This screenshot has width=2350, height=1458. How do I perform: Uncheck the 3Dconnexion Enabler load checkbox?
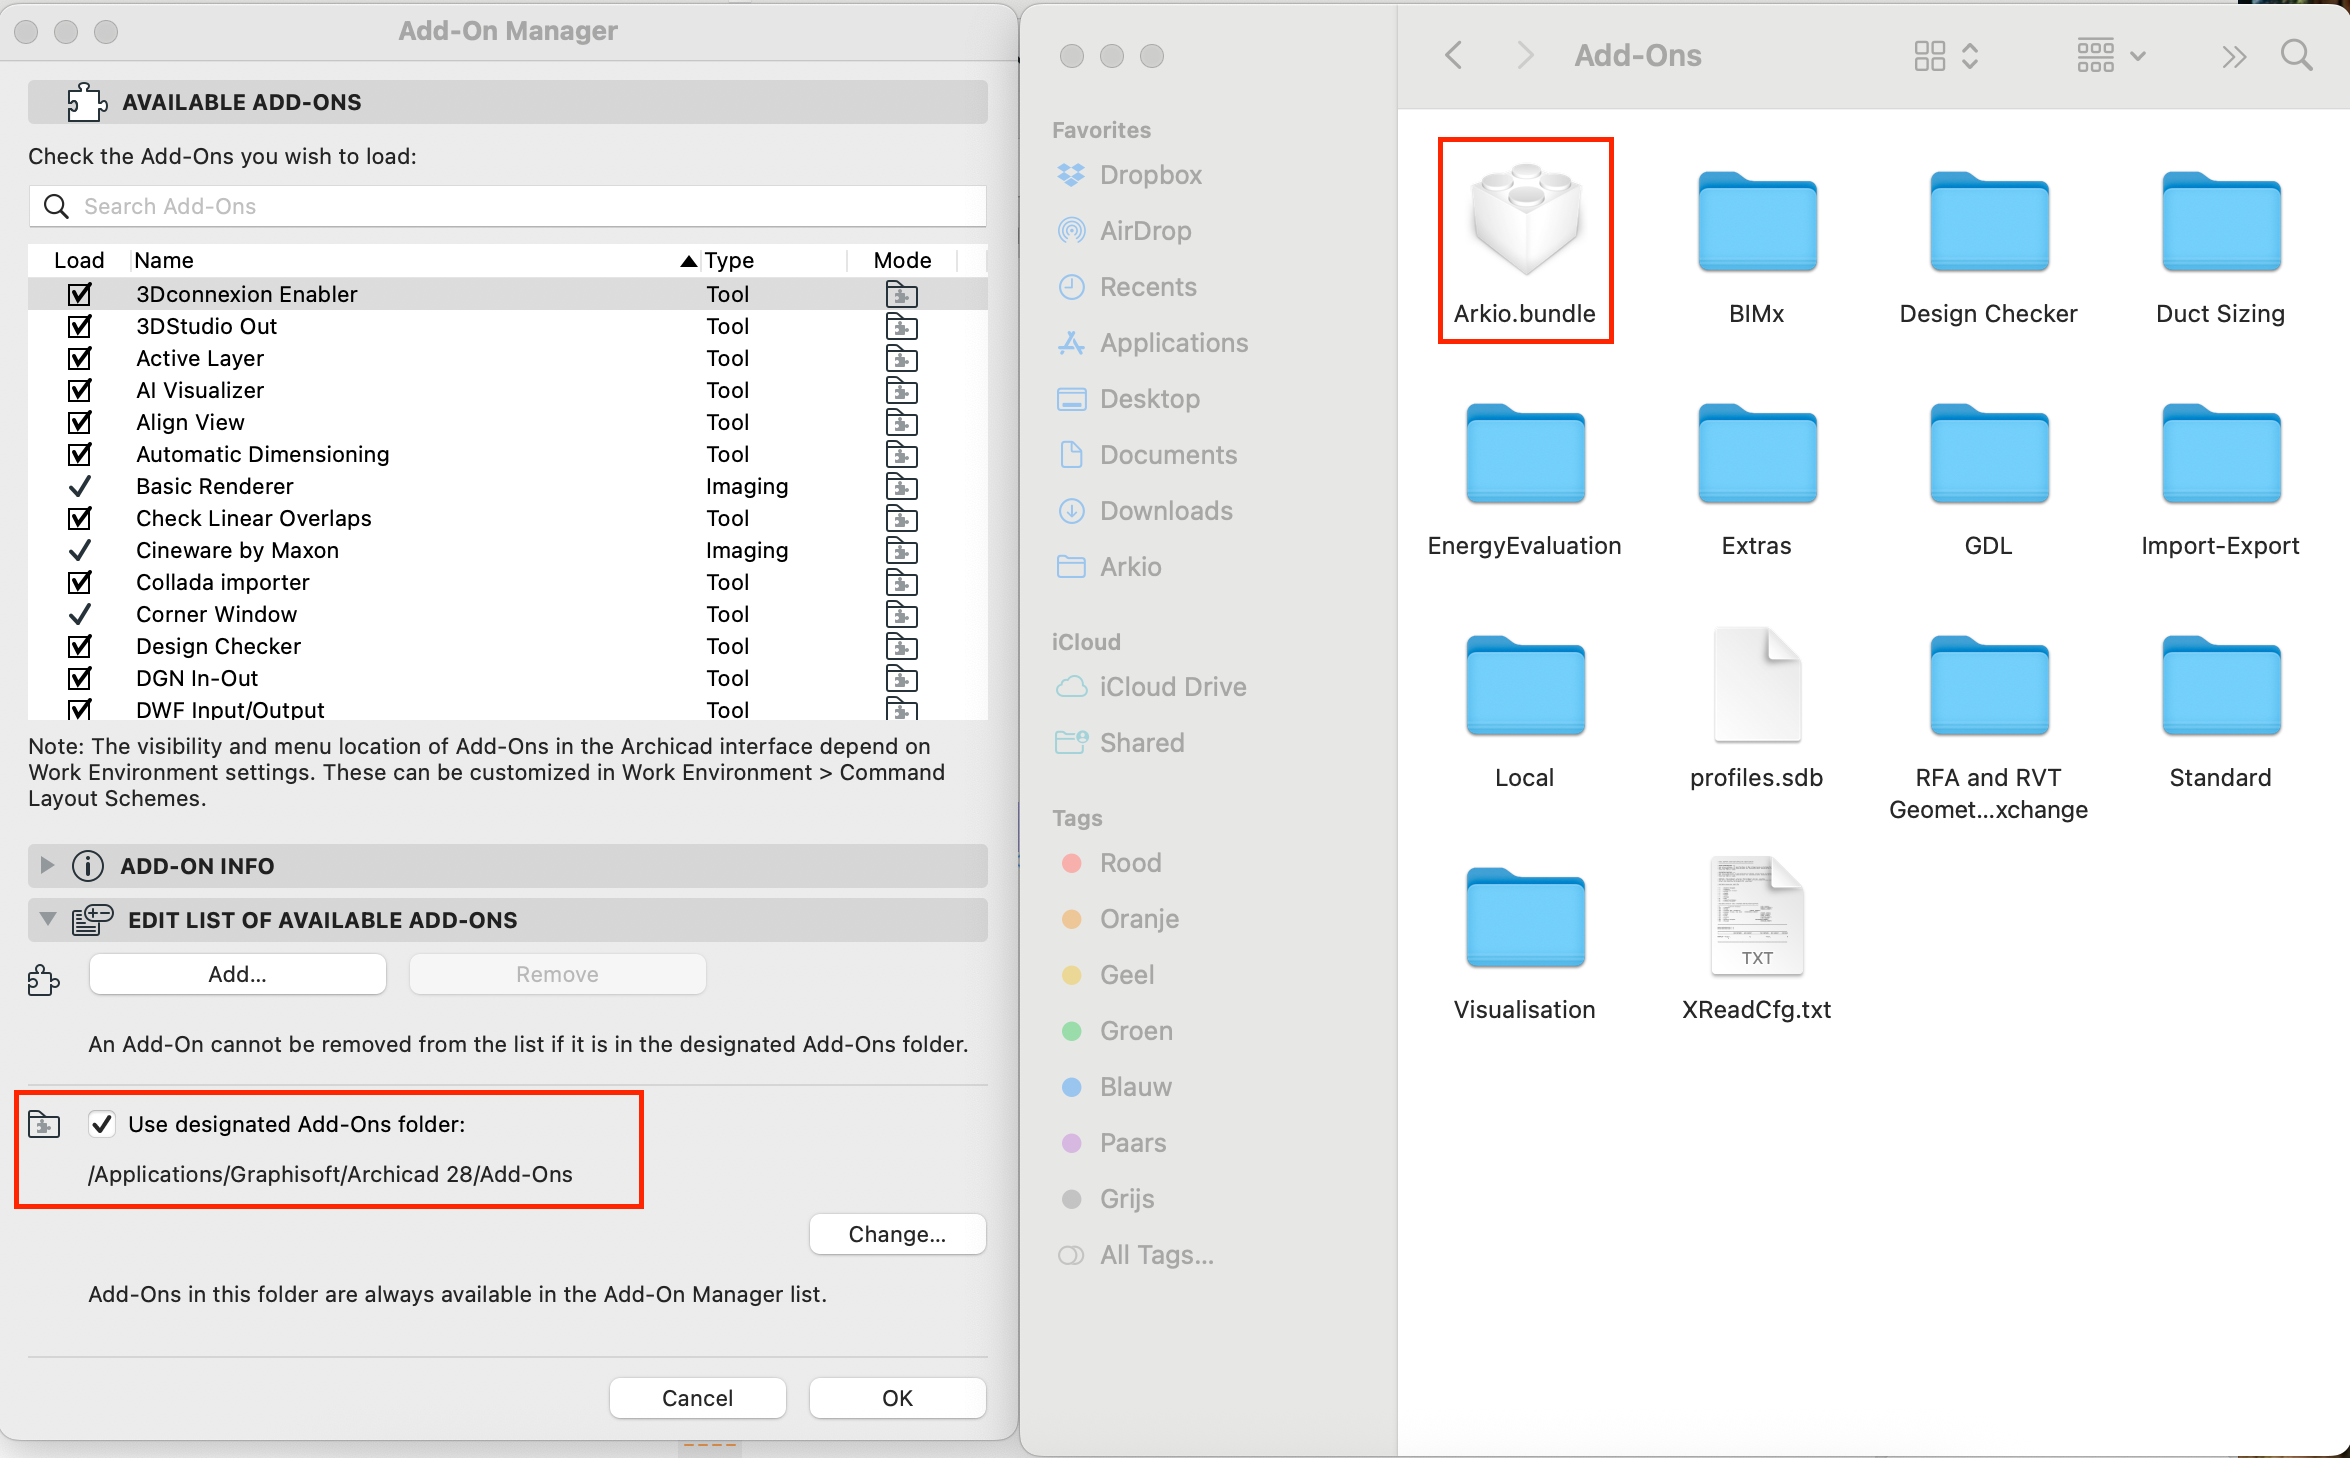80,294
